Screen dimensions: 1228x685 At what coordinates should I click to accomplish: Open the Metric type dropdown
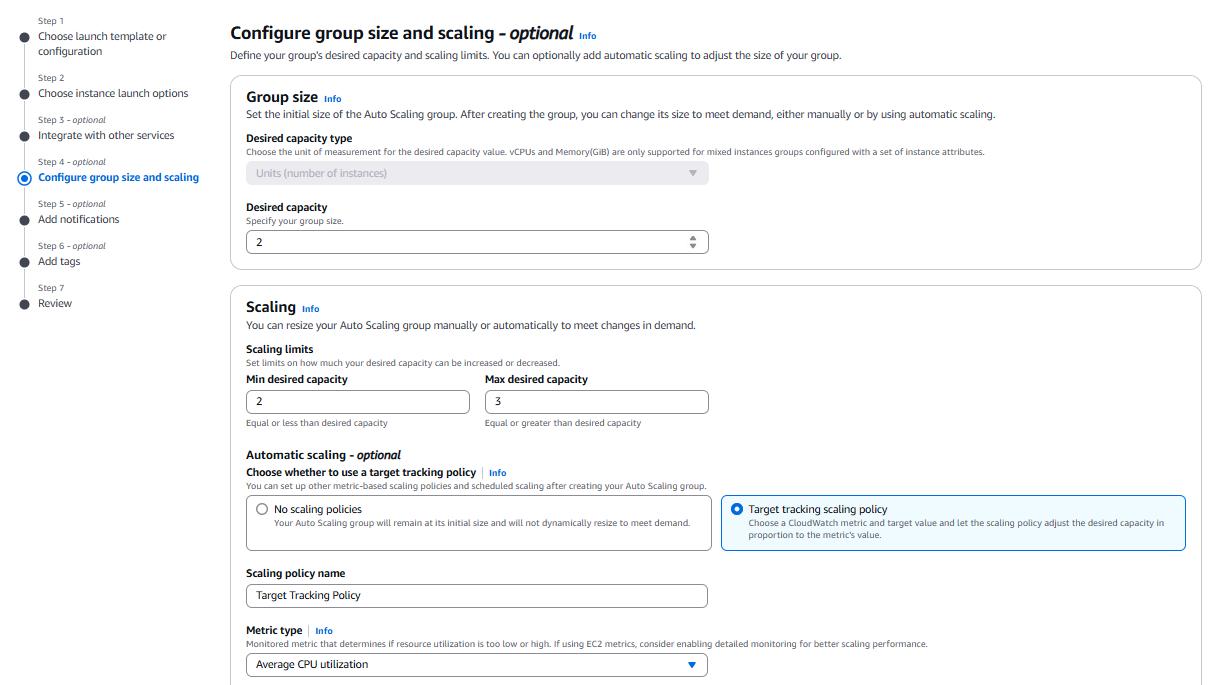point(476,665)
